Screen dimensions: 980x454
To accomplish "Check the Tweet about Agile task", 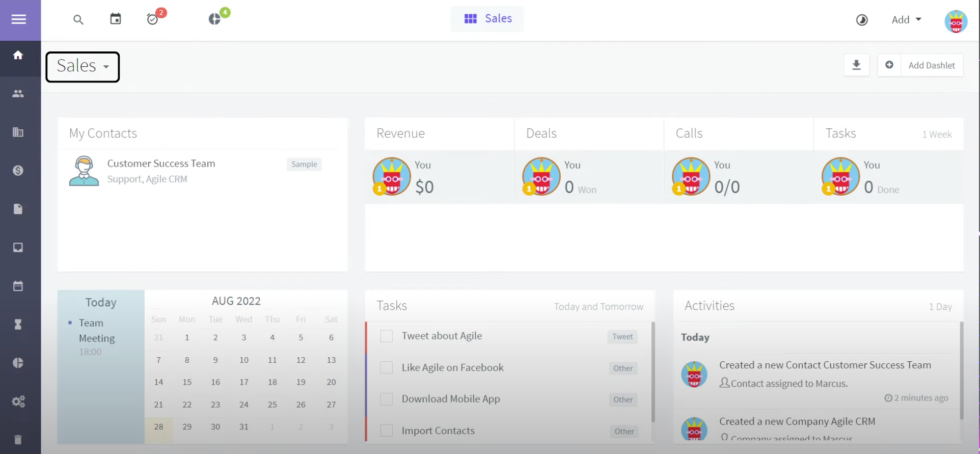I will (387, 336).
